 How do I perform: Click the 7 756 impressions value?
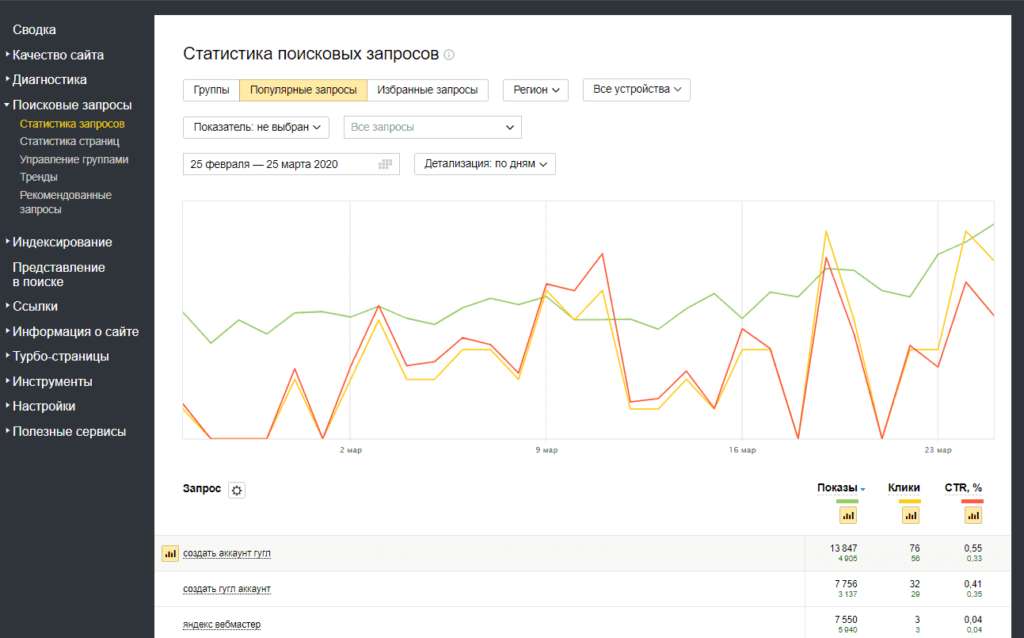click(x=846, y=584)
